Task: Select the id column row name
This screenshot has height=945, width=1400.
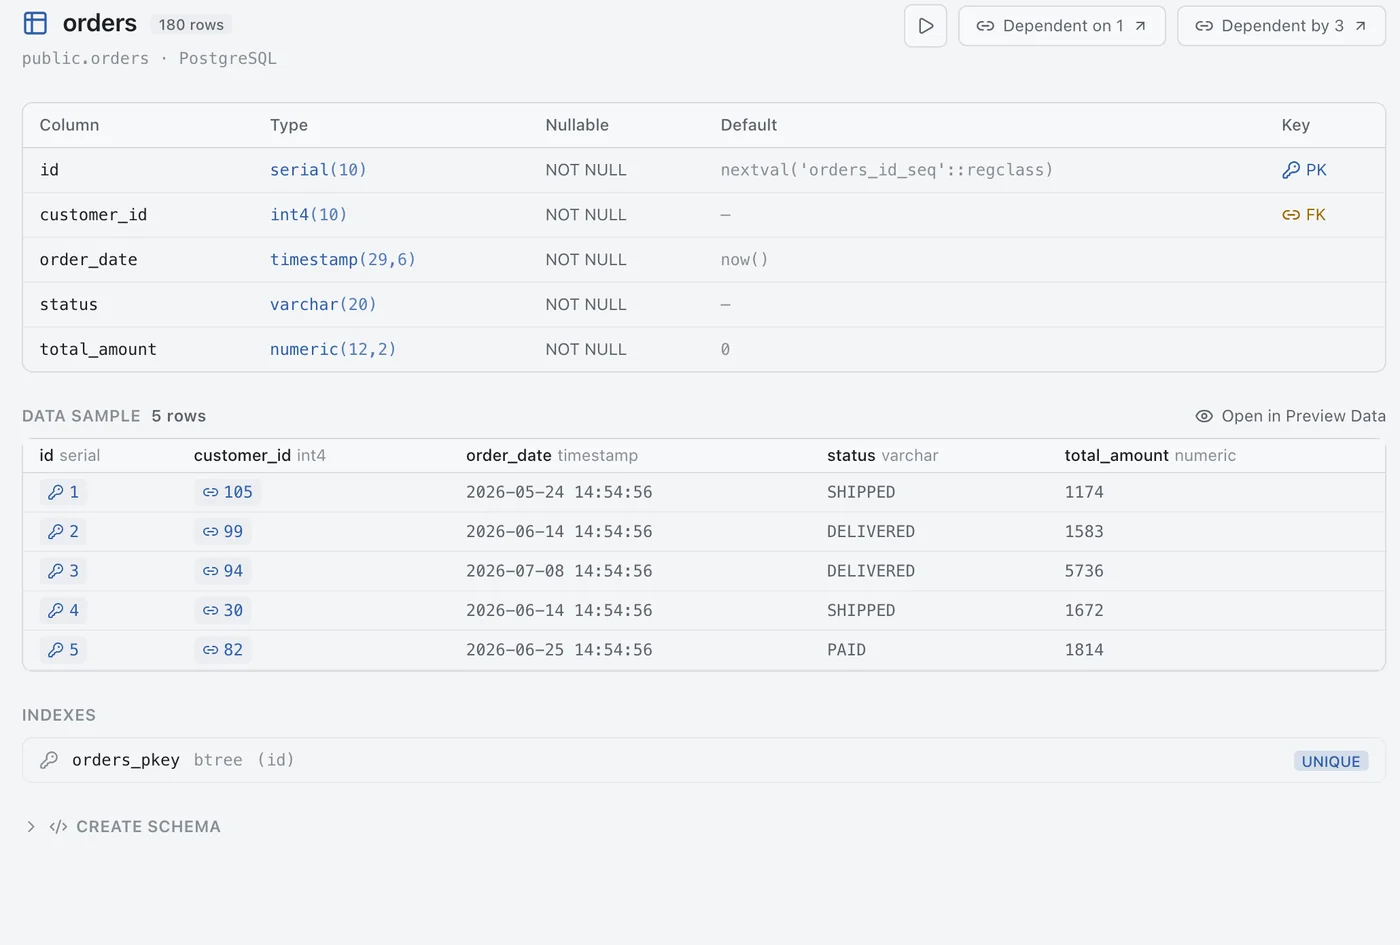Action: [x=49, y=170]
